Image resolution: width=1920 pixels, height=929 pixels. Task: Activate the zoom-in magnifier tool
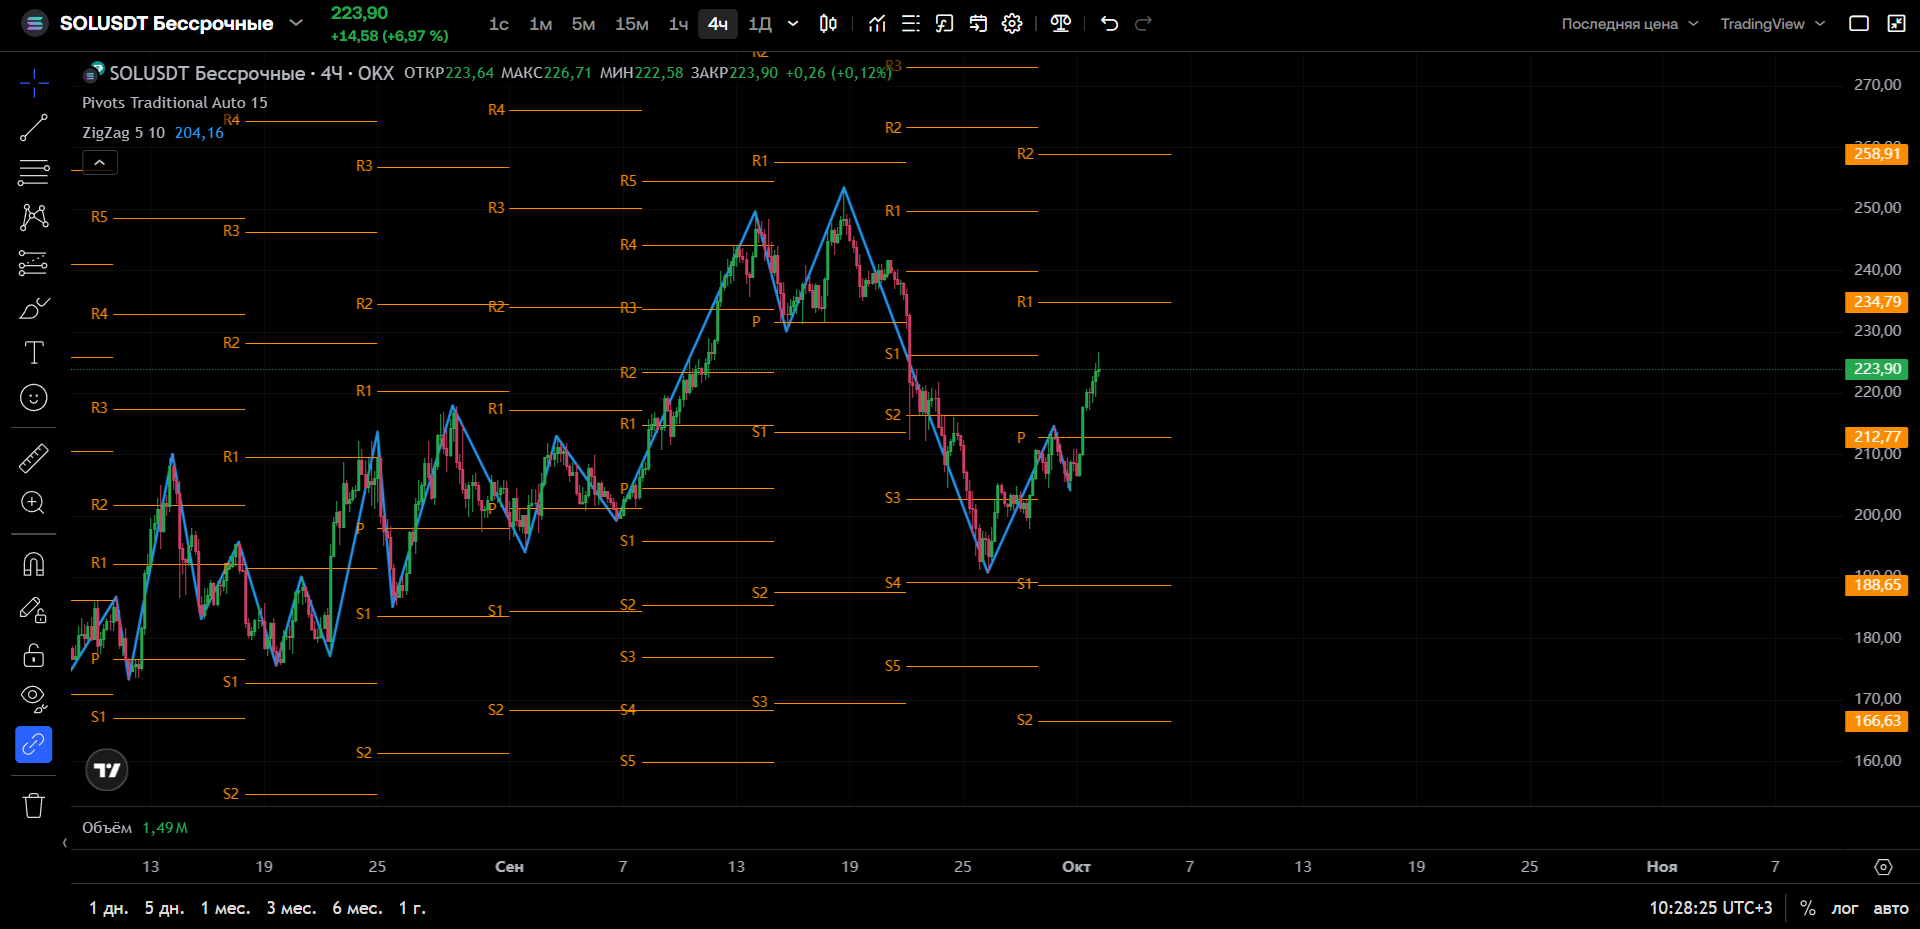(34, 503)
